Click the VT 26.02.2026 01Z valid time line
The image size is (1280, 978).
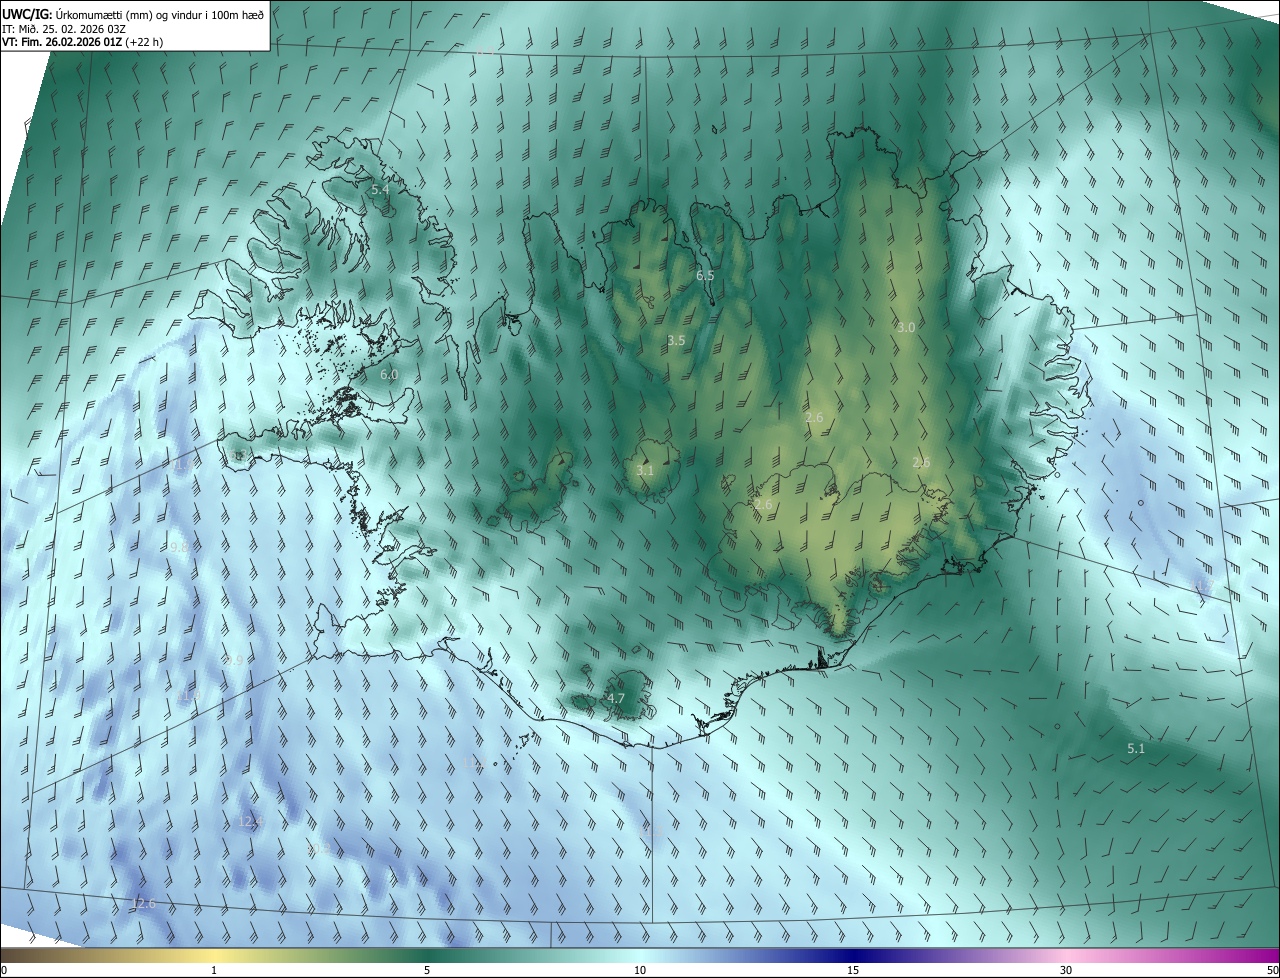click(x=83, y=43)
